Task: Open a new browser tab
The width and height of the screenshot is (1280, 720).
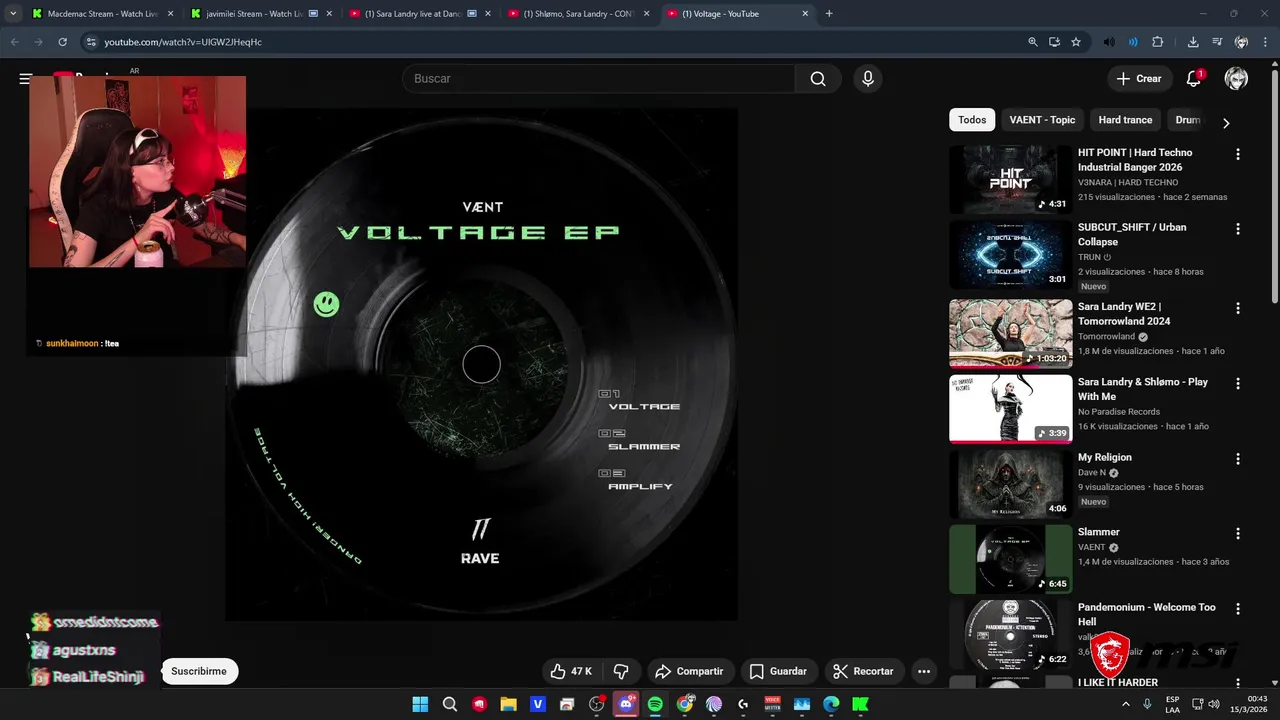Action: click(x=829, y=14)
